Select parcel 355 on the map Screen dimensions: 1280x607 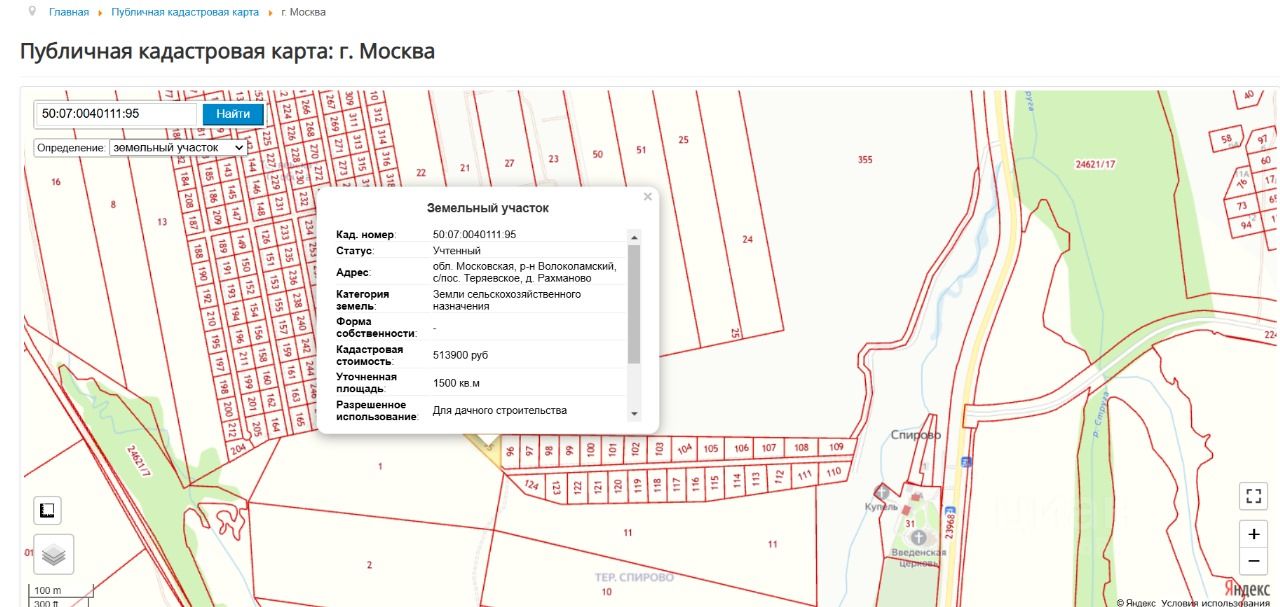(865, 160)
